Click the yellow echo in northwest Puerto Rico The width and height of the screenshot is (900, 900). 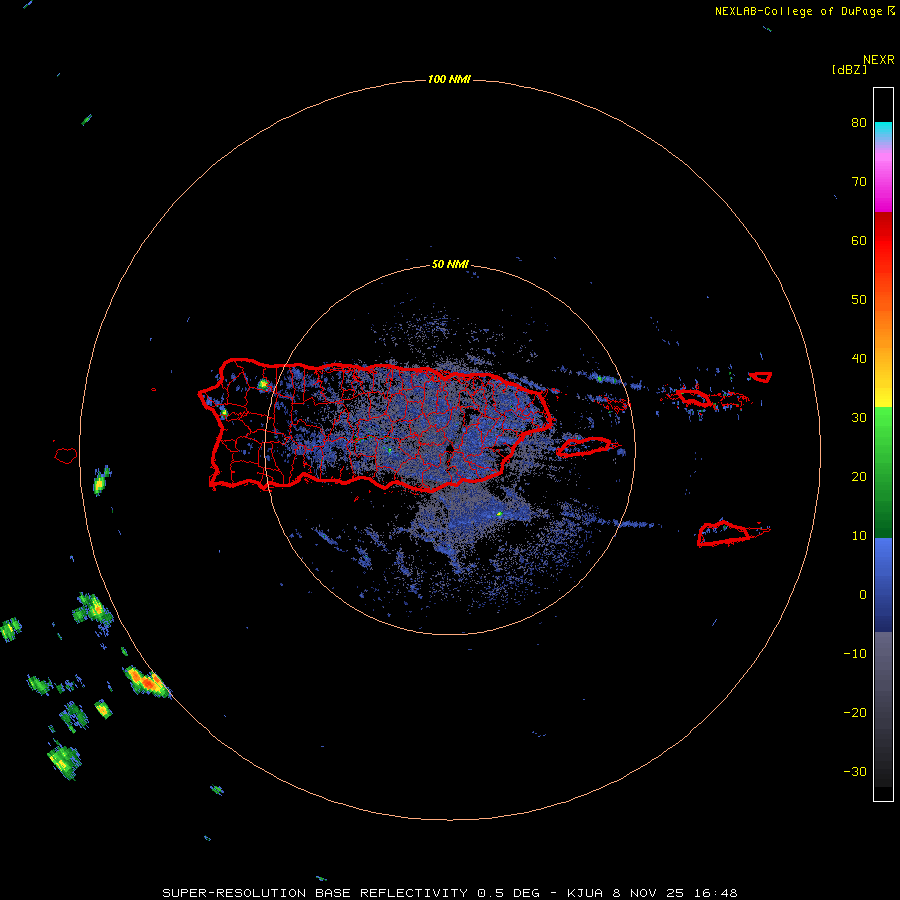[263, 384]
